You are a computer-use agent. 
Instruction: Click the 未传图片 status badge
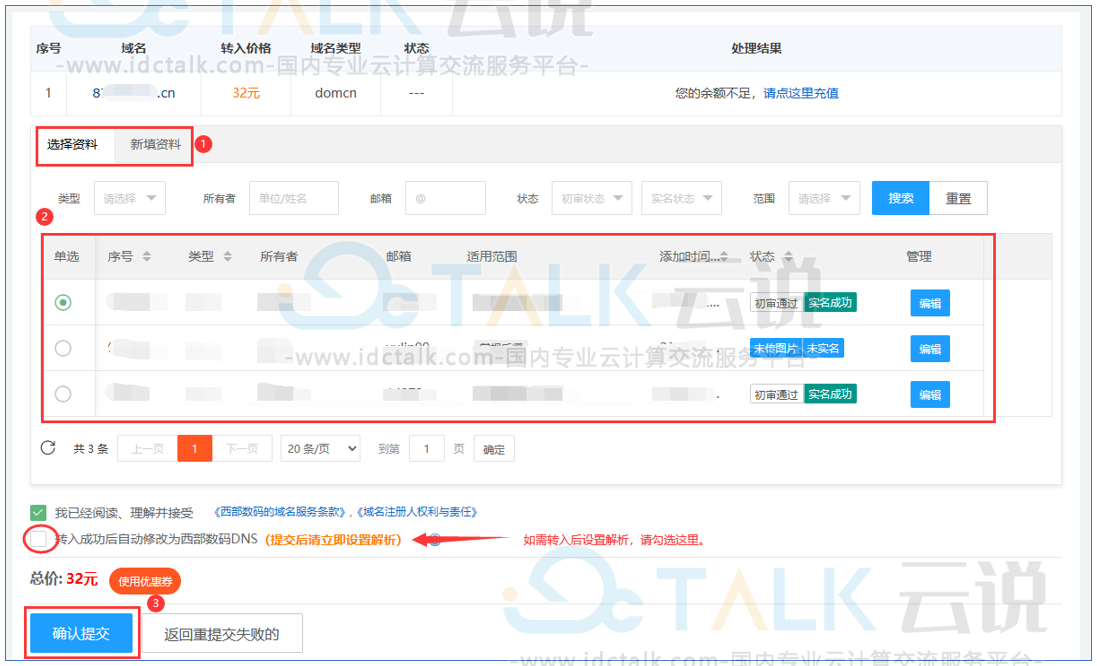pyautogui.click(x=776, y=348)
